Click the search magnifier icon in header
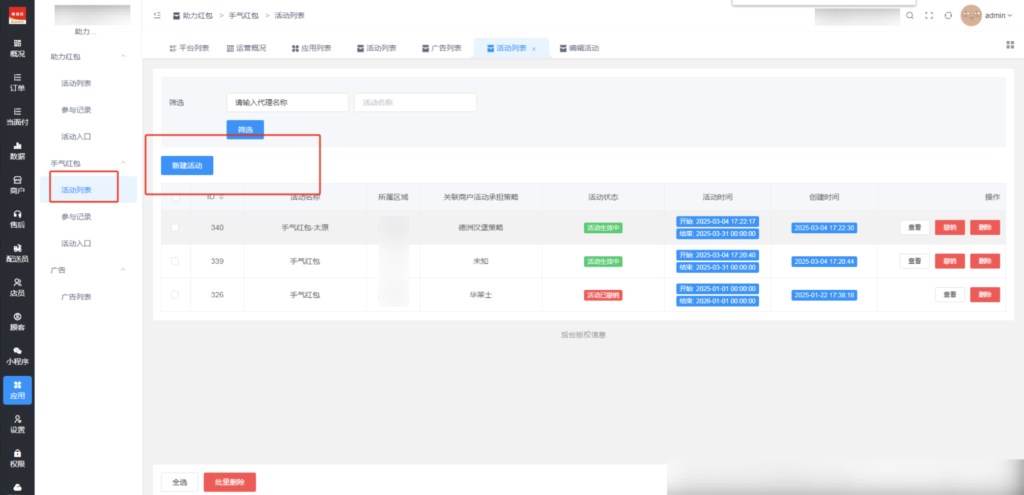Screen dimensions: 1024x495 click(x=909, y=16)
